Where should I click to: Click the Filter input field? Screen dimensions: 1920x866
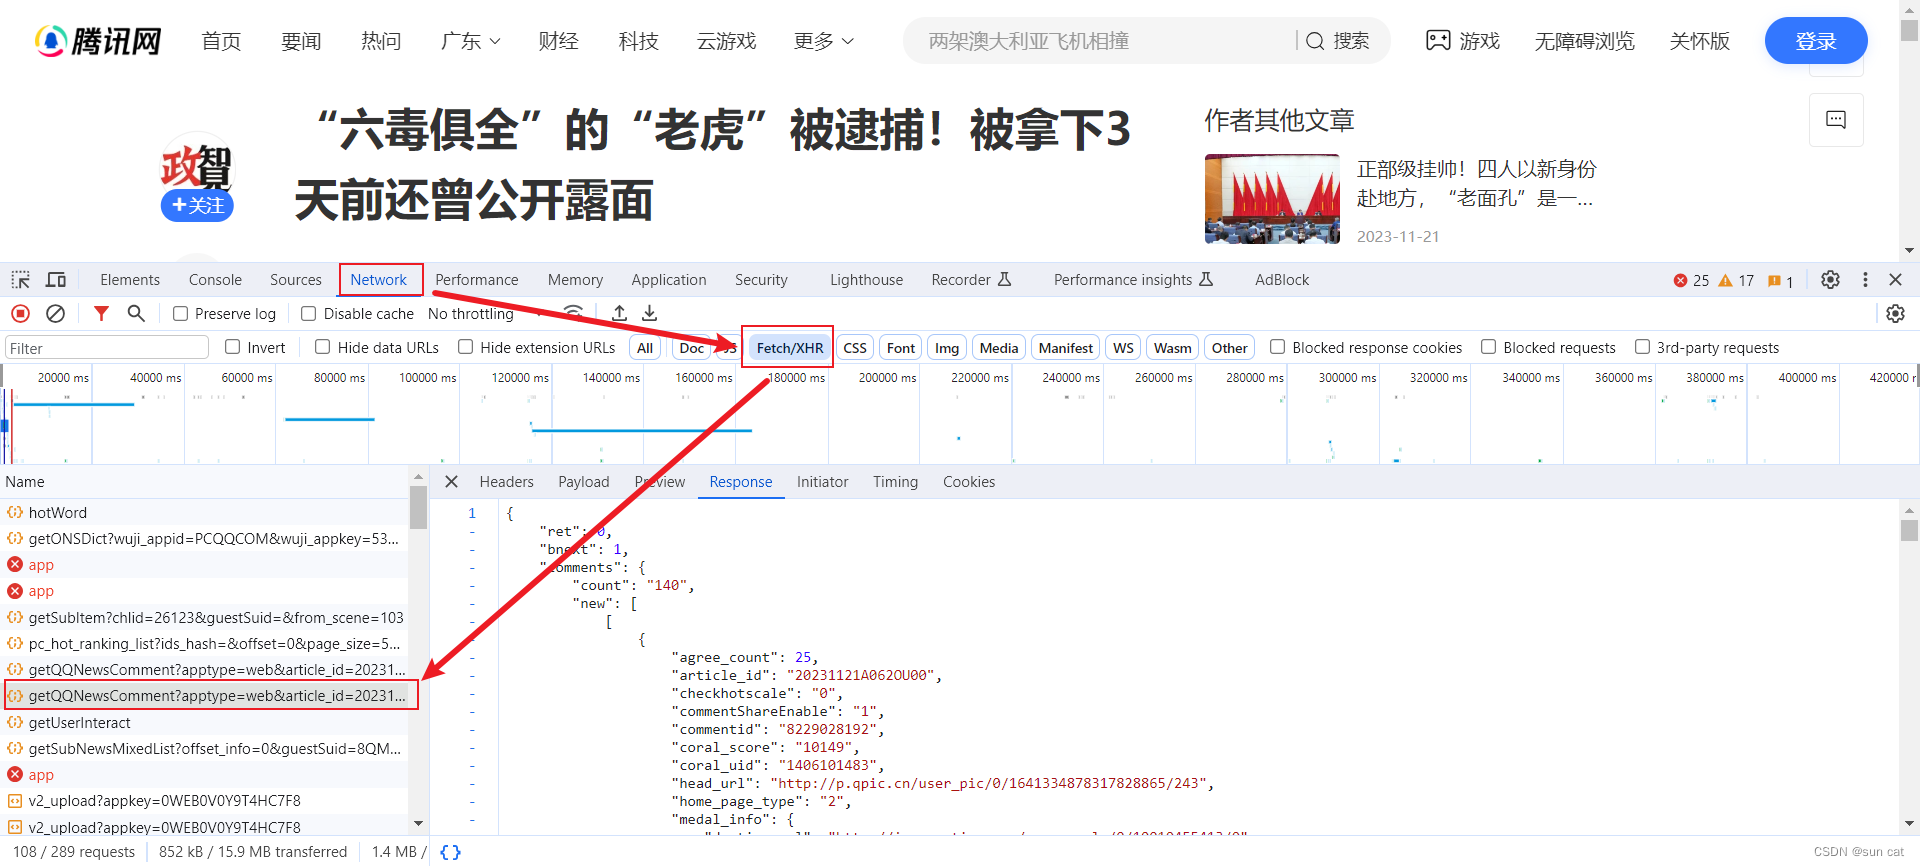tap(106, 348)
